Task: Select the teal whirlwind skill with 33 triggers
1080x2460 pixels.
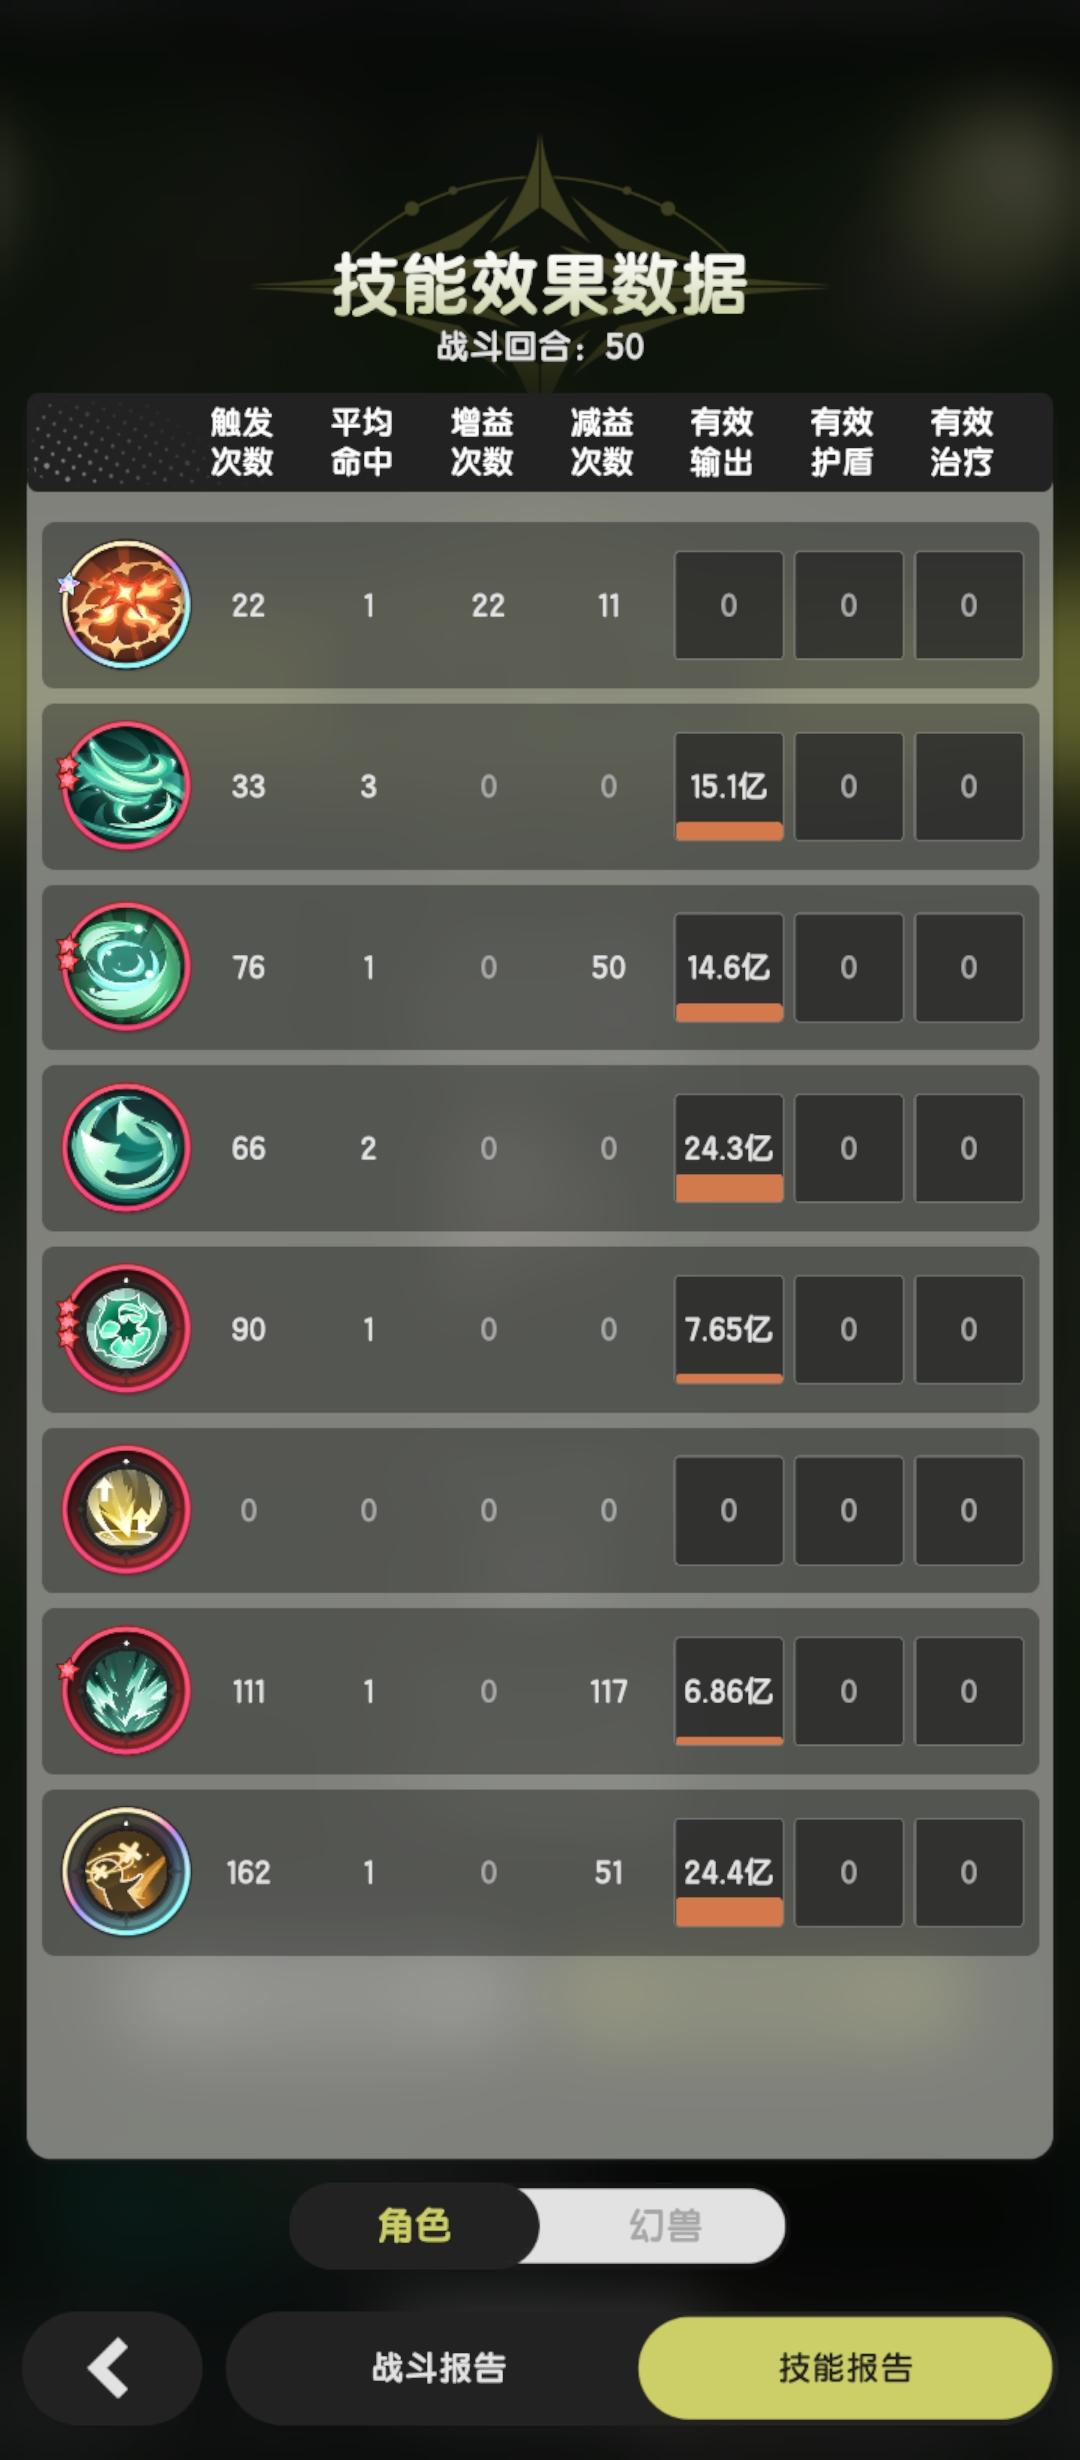Action: (x=126, y=786)
